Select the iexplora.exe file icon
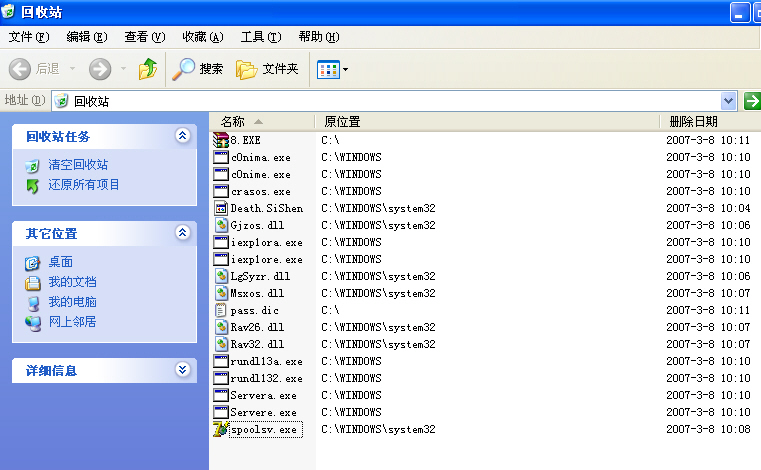This screenshot has height=470, width=761. coord(221,242)
